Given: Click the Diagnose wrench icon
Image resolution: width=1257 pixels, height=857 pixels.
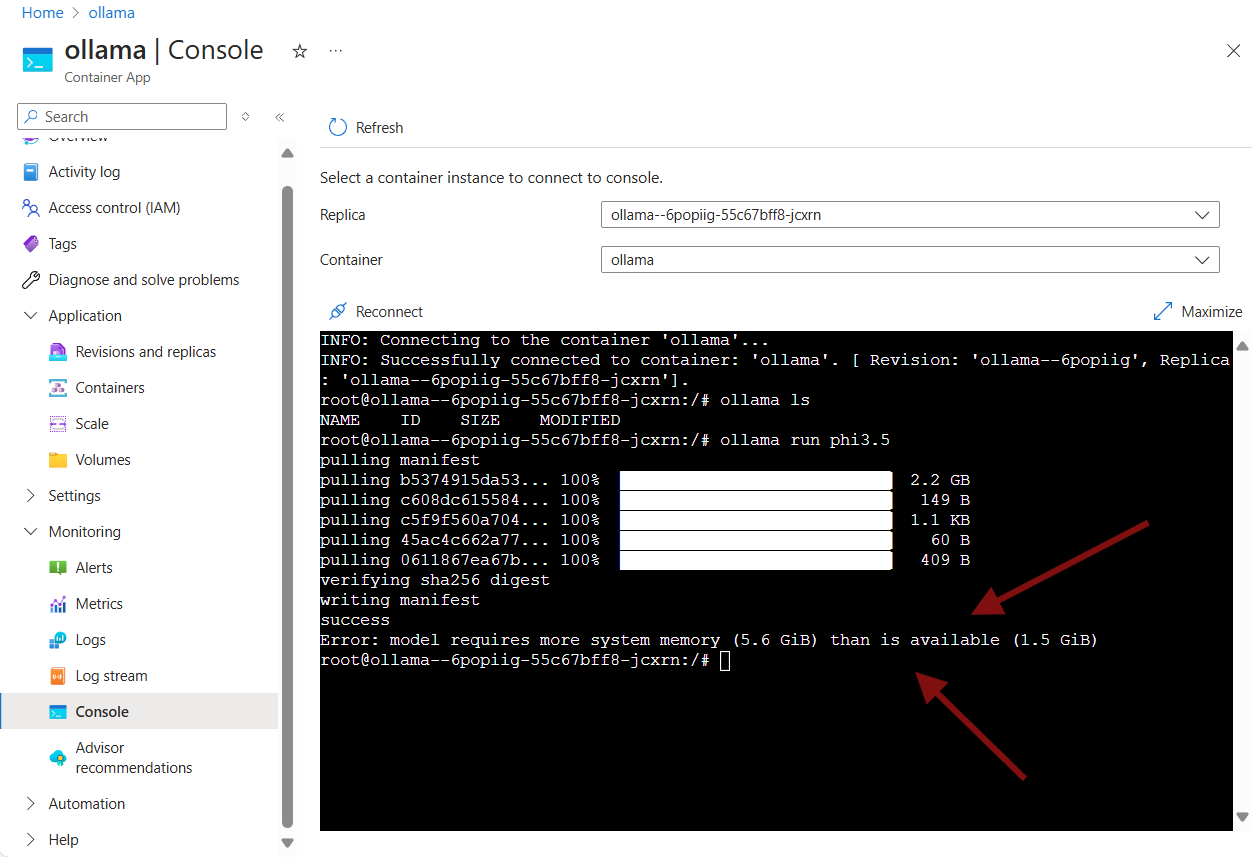Looking at the screenshot, I should tap(31, 280).
